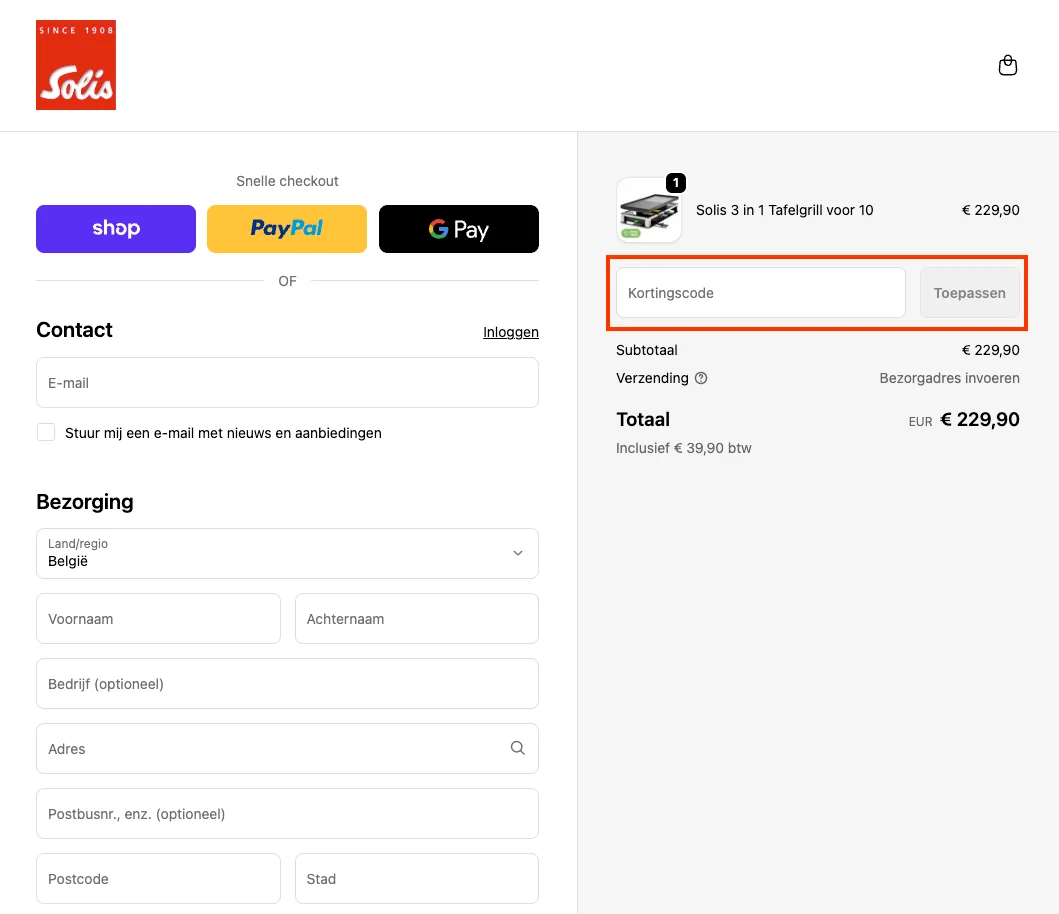Select the Voornaam text field

(158, 619)
